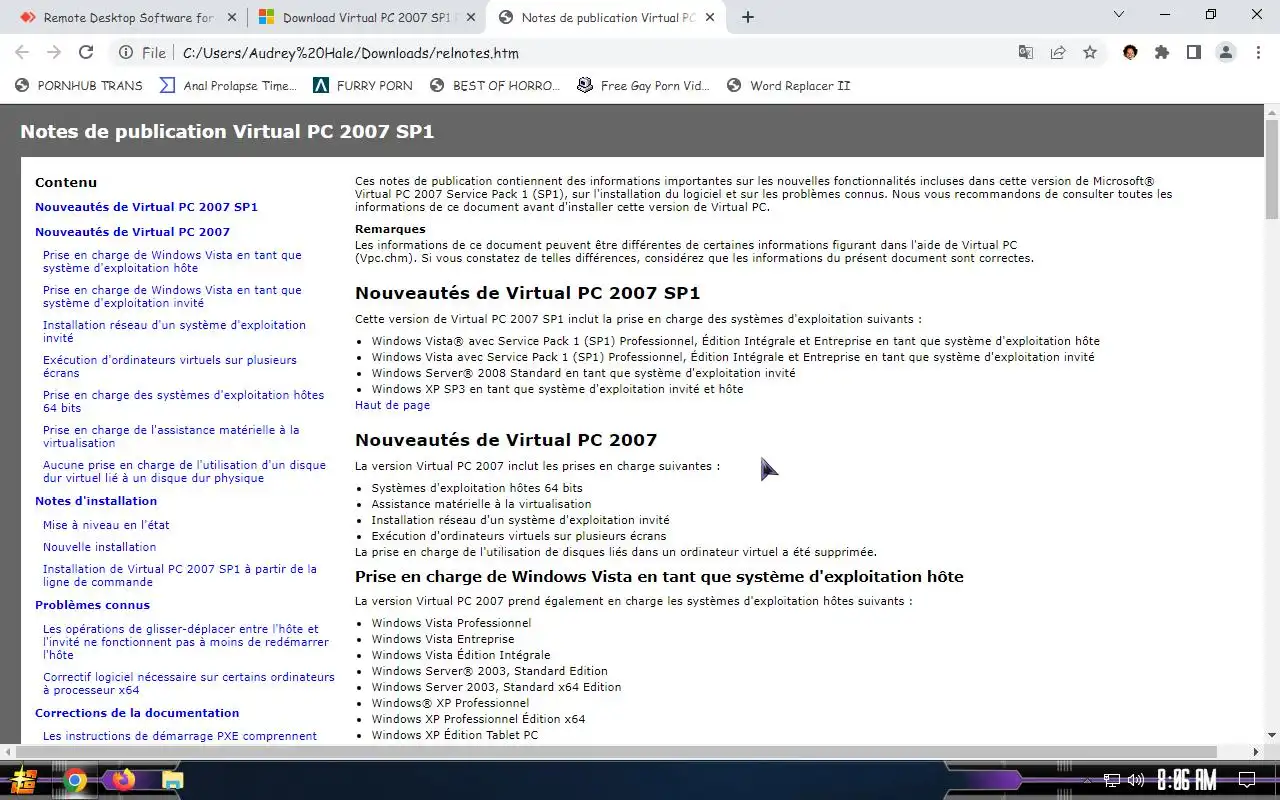Open Installation réseau d'un système sidebar link

174,331
